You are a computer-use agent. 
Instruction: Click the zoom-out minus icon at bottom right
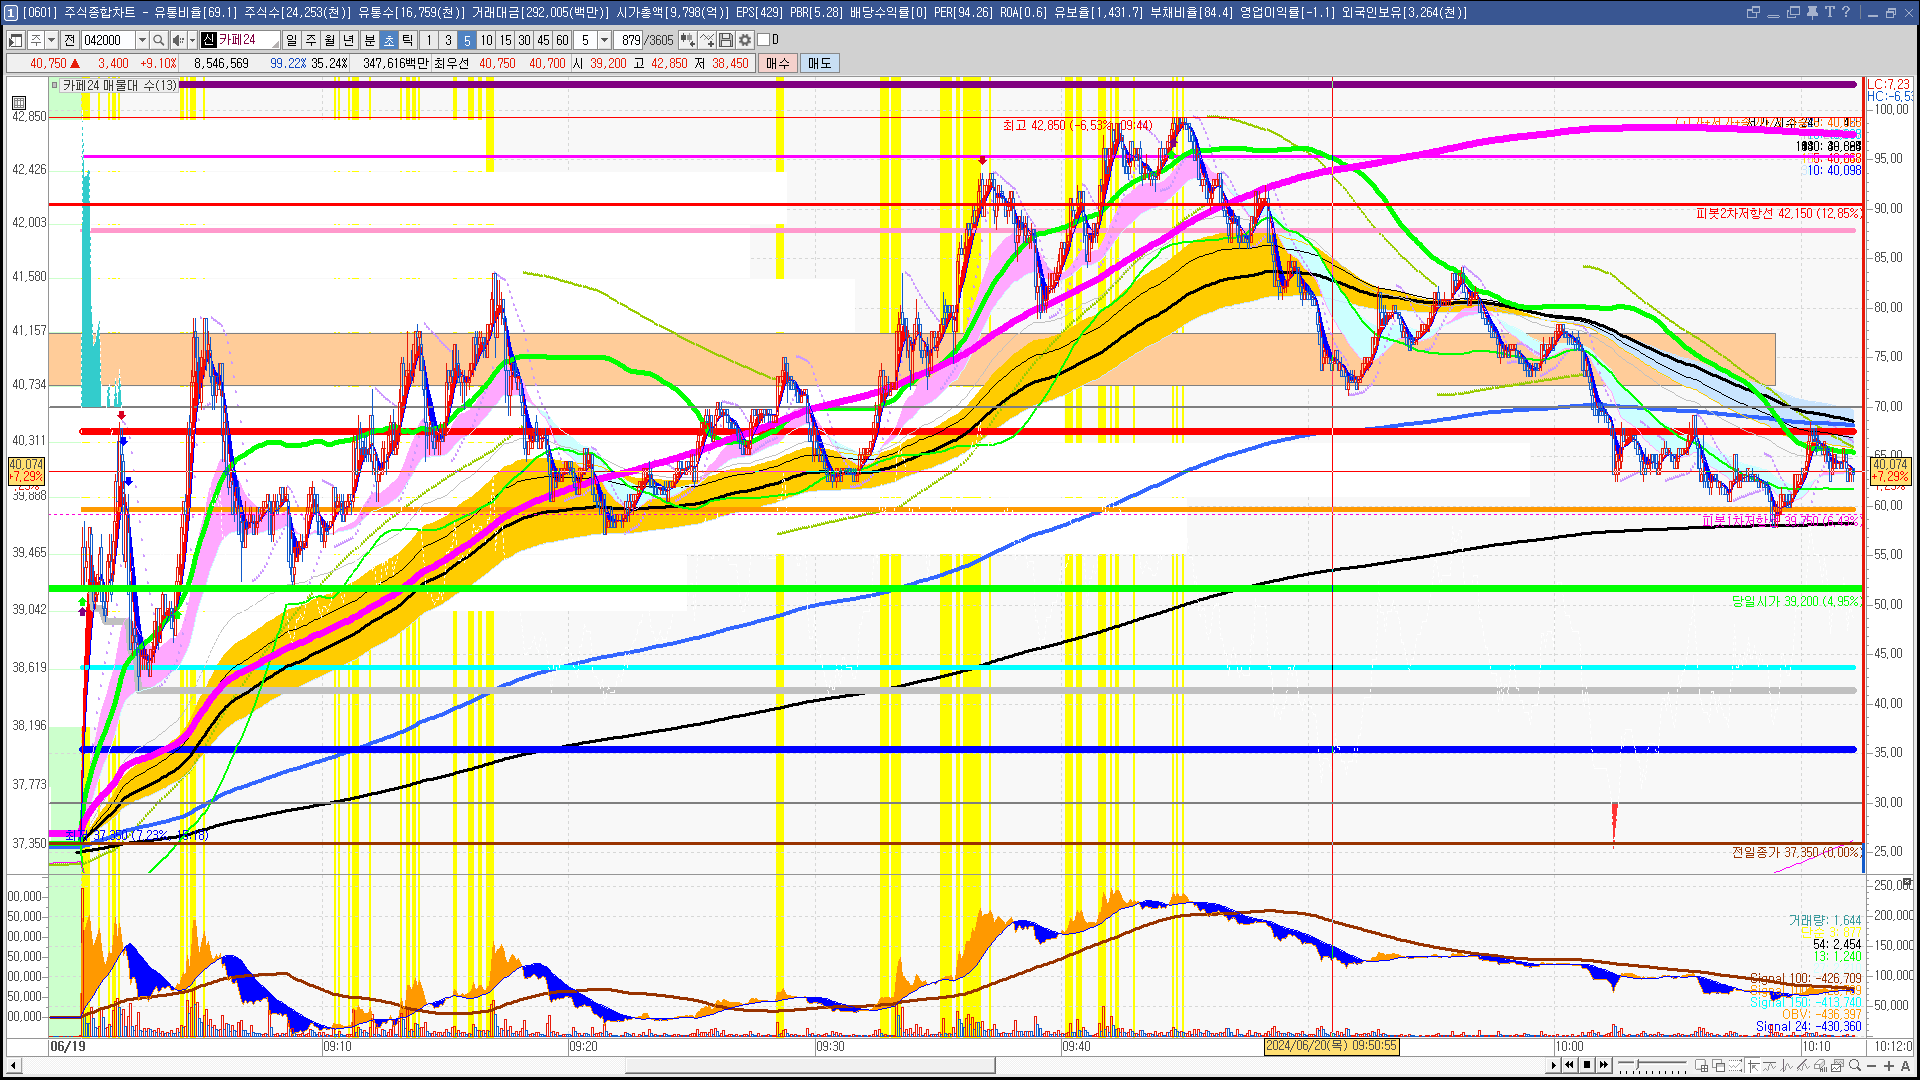coord(1872,1066)
